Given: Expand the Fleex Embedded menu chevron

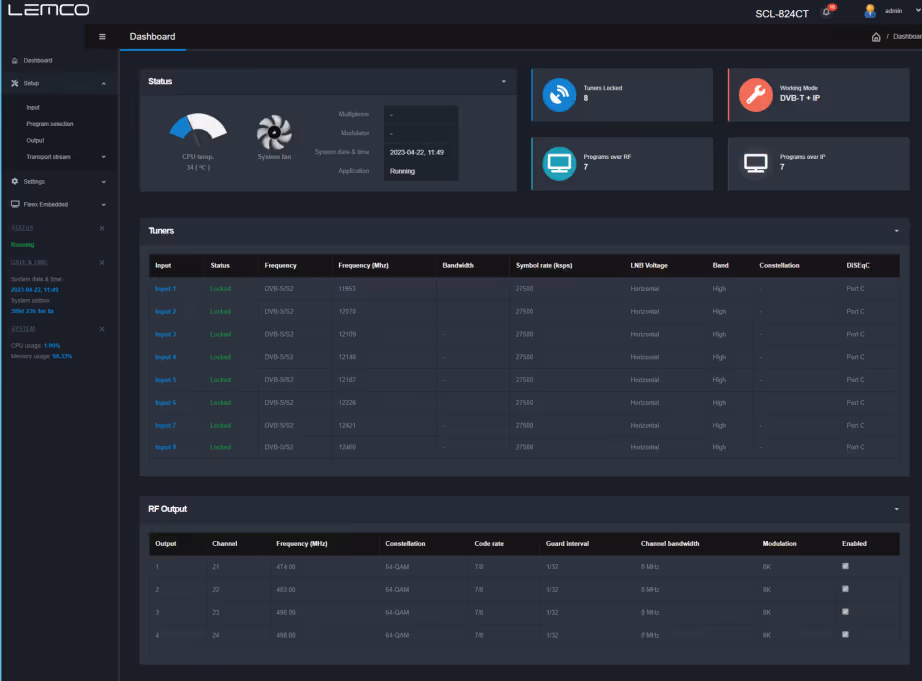Looking at the screenshot, I should (103, 205).
